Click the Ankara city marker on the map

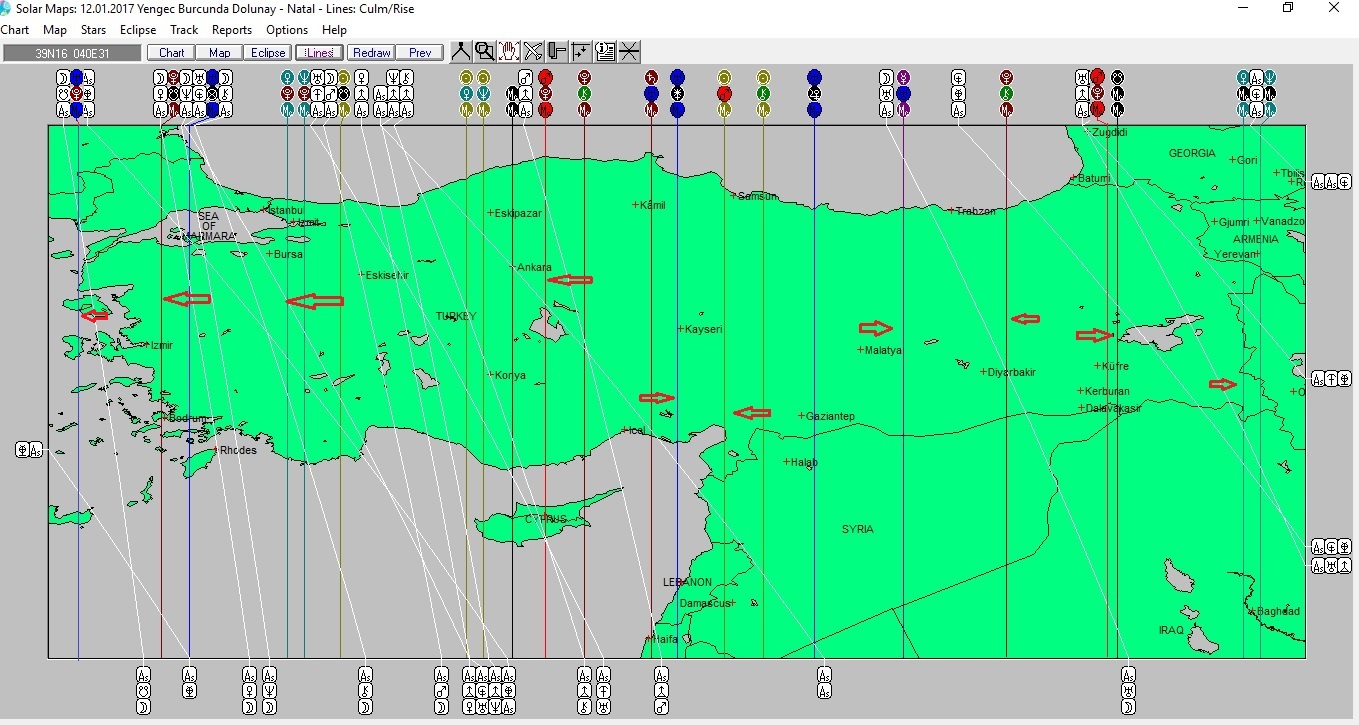pos(515,267)
